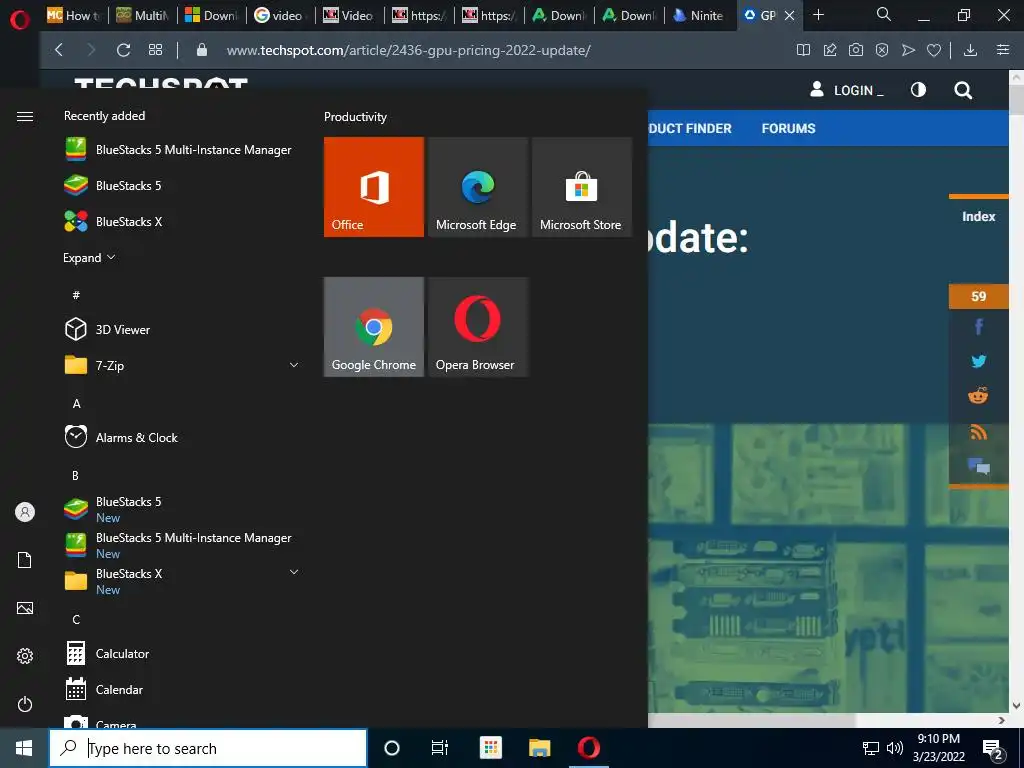The image size is (1024, 768).
Task: Open the colorful grid app on taskbar
Action: tap(490, 748)
